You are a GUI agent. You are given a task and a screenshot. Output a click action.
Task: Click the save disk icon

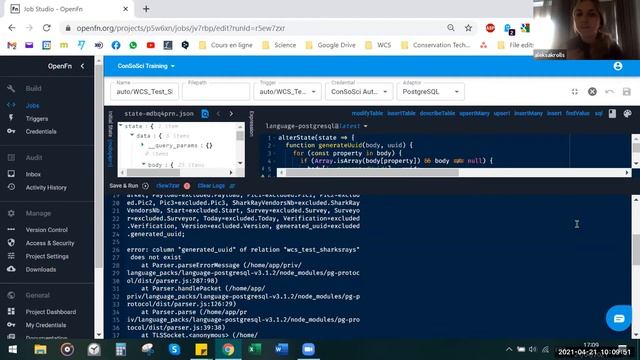(627, 92)
